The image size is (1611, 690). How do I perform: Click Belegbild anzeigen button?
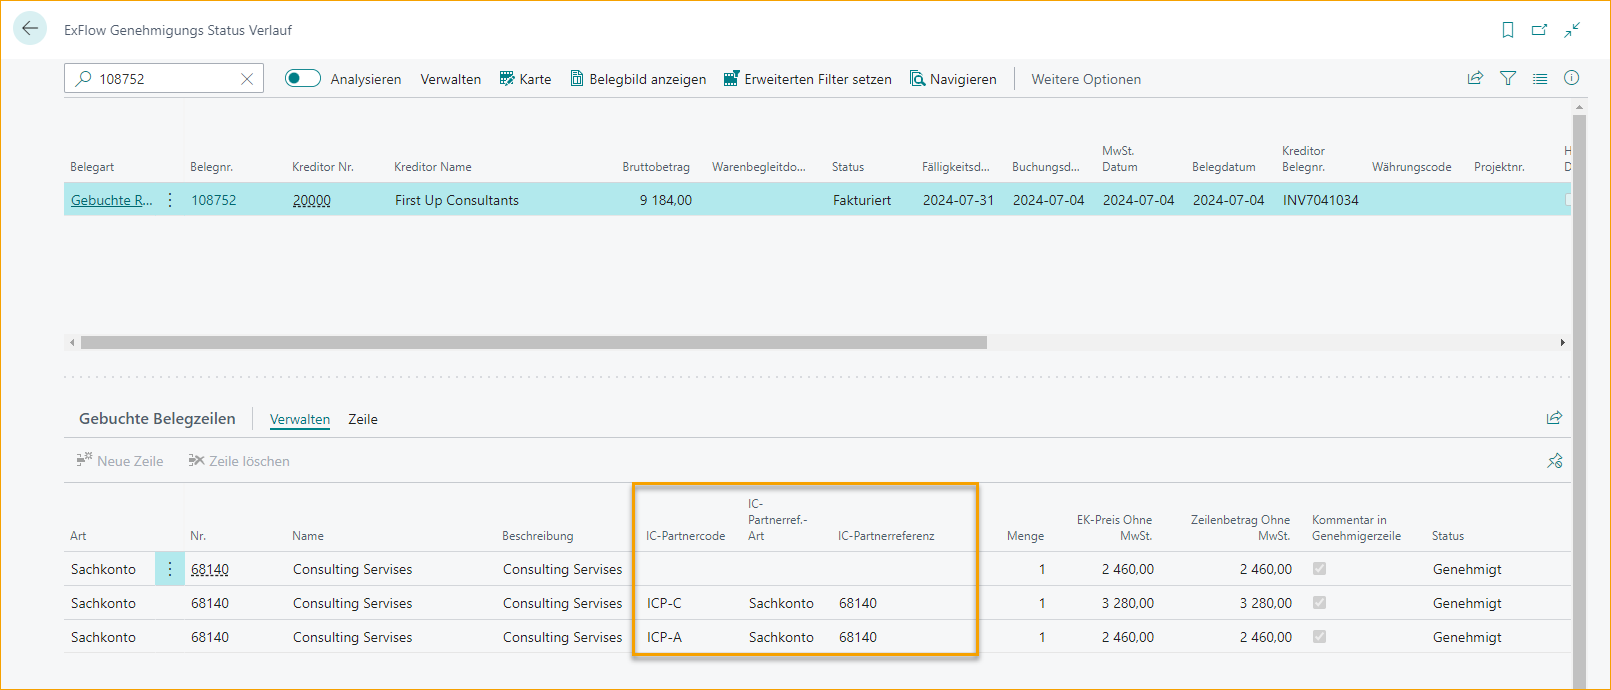(x=638, y=79)
